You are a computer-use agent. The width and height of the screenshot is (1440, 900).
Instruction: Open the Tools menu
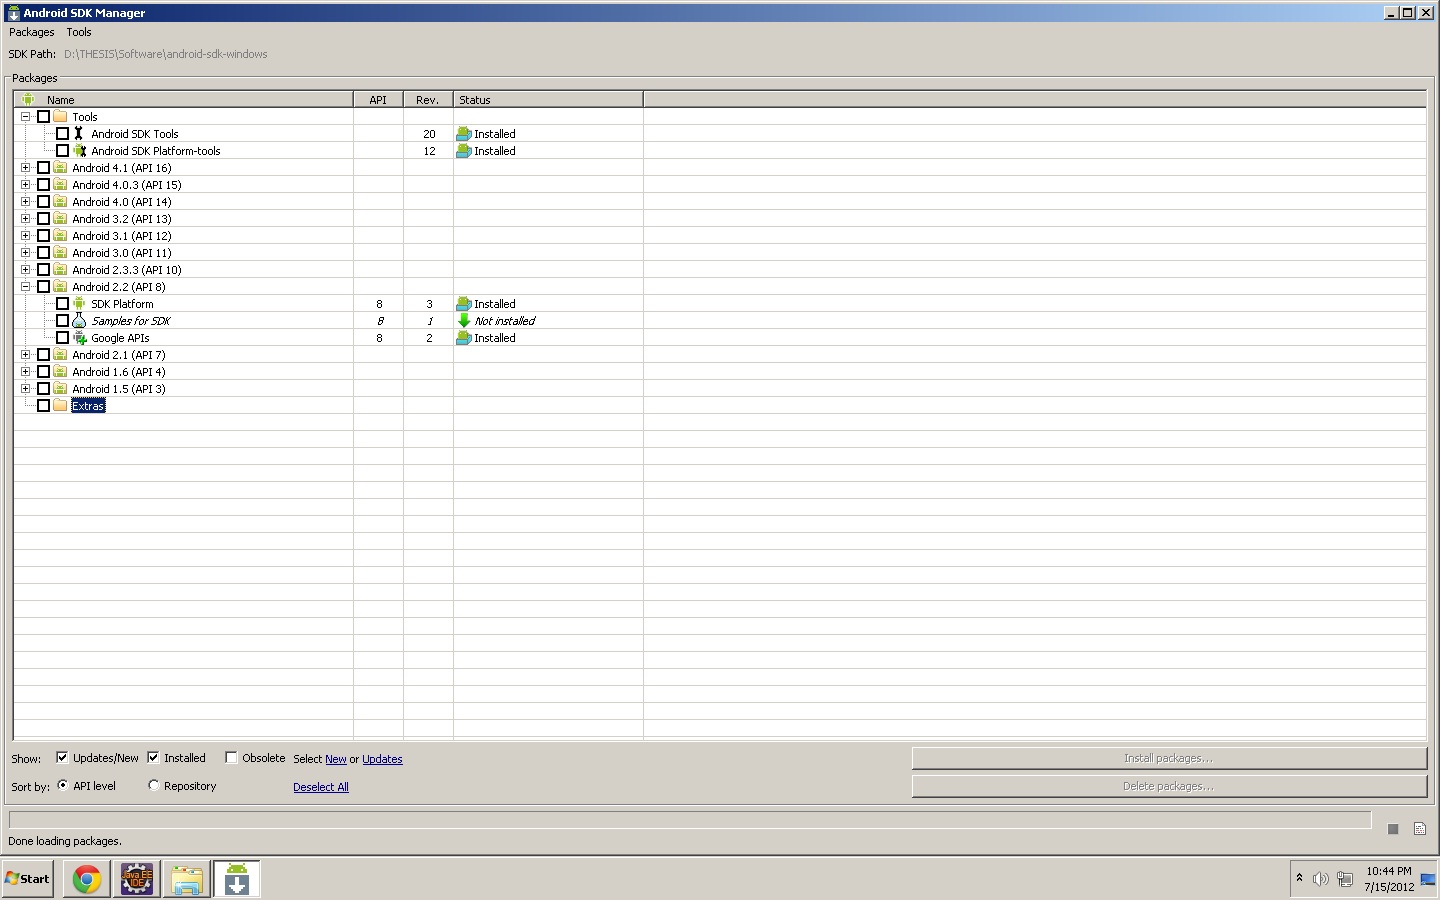[79, 32]
